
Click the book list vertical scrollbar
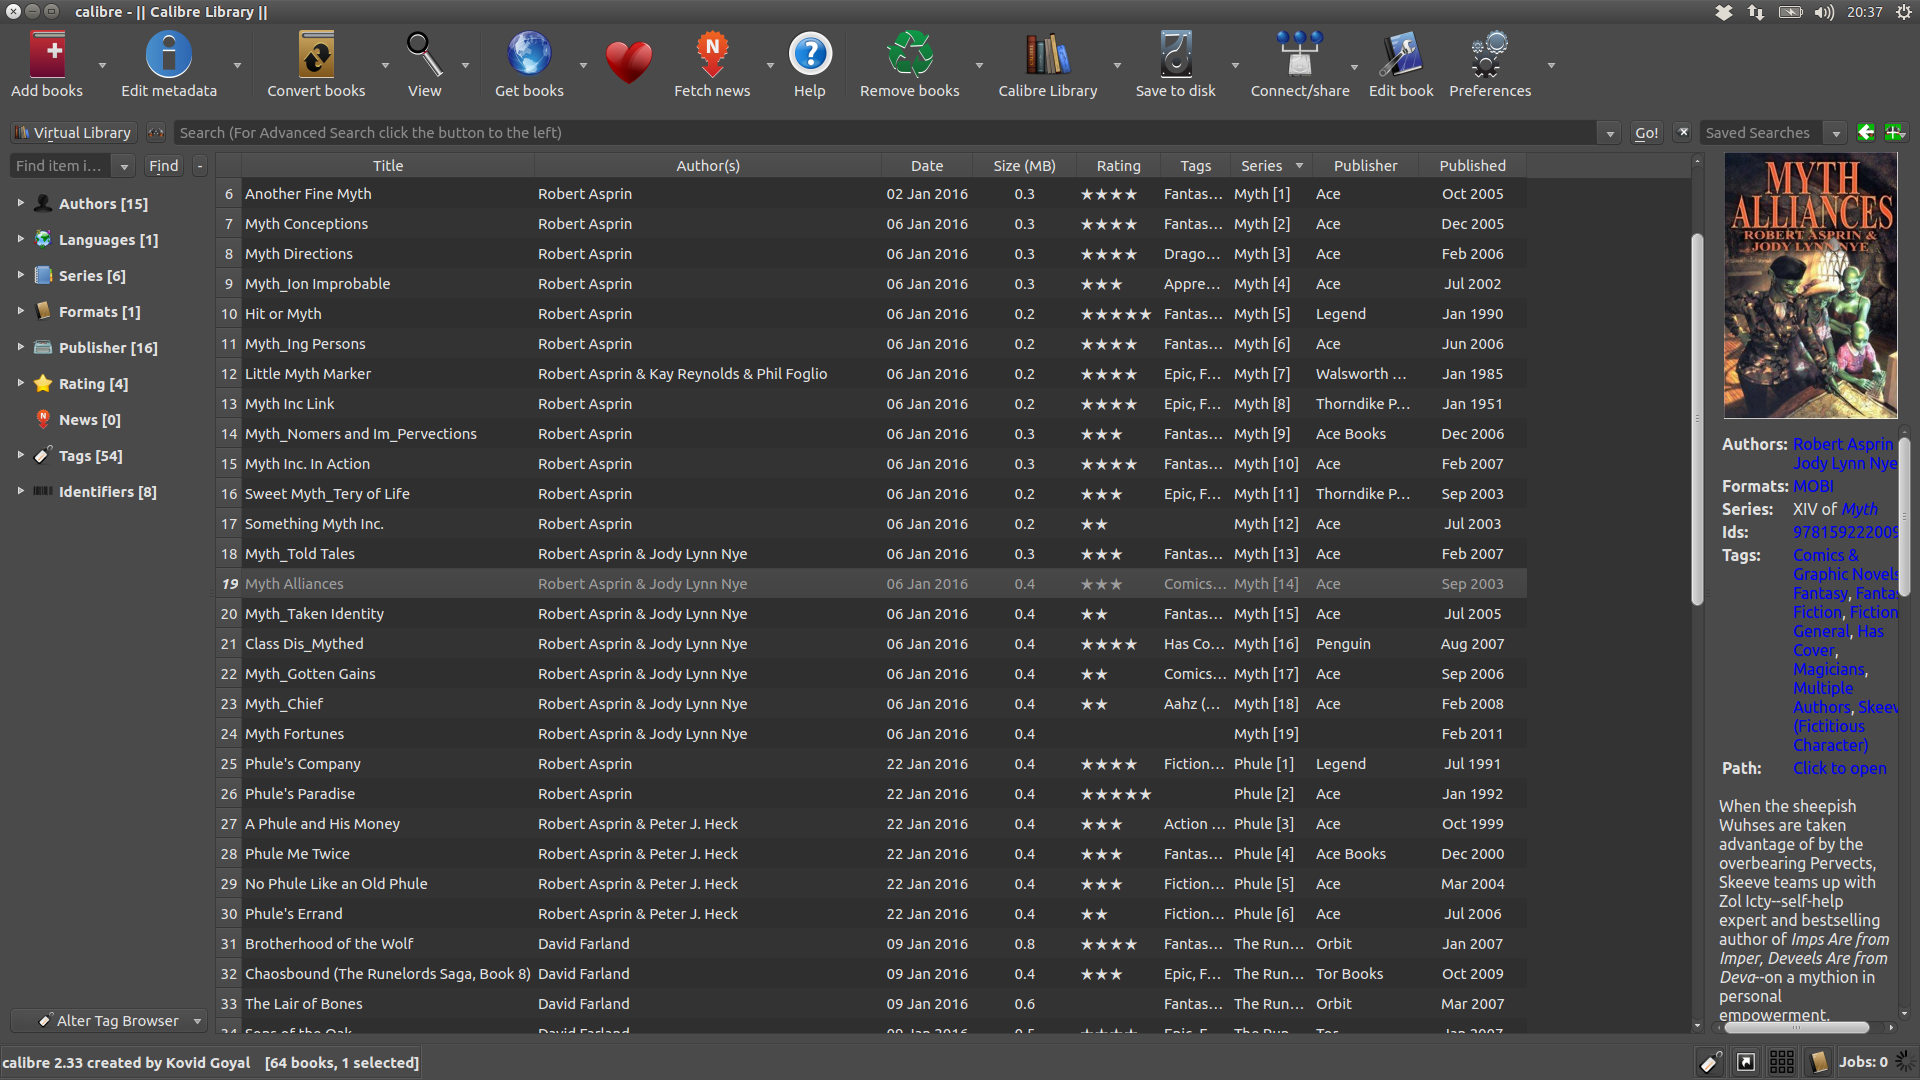(1697, 420)
